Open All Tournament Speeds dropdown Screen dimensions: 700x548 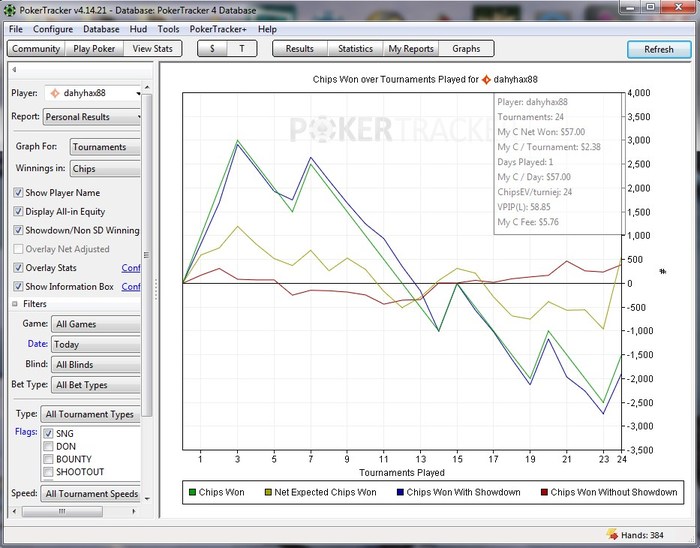click(91, 494)
